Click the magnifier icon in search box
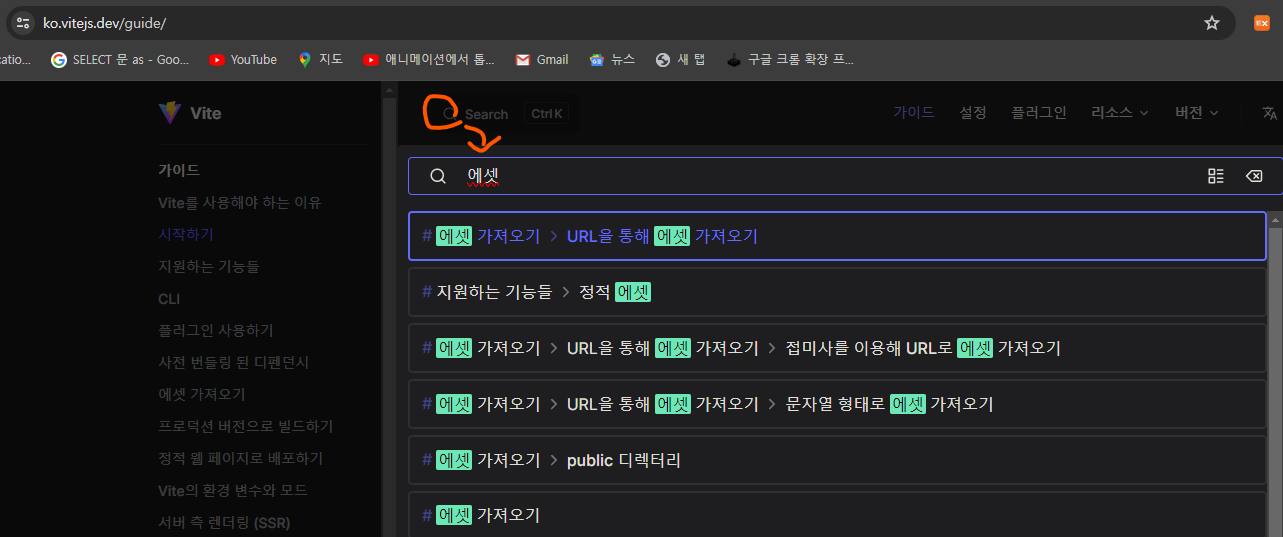The width and height of the screenshot is (1283, 537). pyautogui.click(x=438, y=176)
